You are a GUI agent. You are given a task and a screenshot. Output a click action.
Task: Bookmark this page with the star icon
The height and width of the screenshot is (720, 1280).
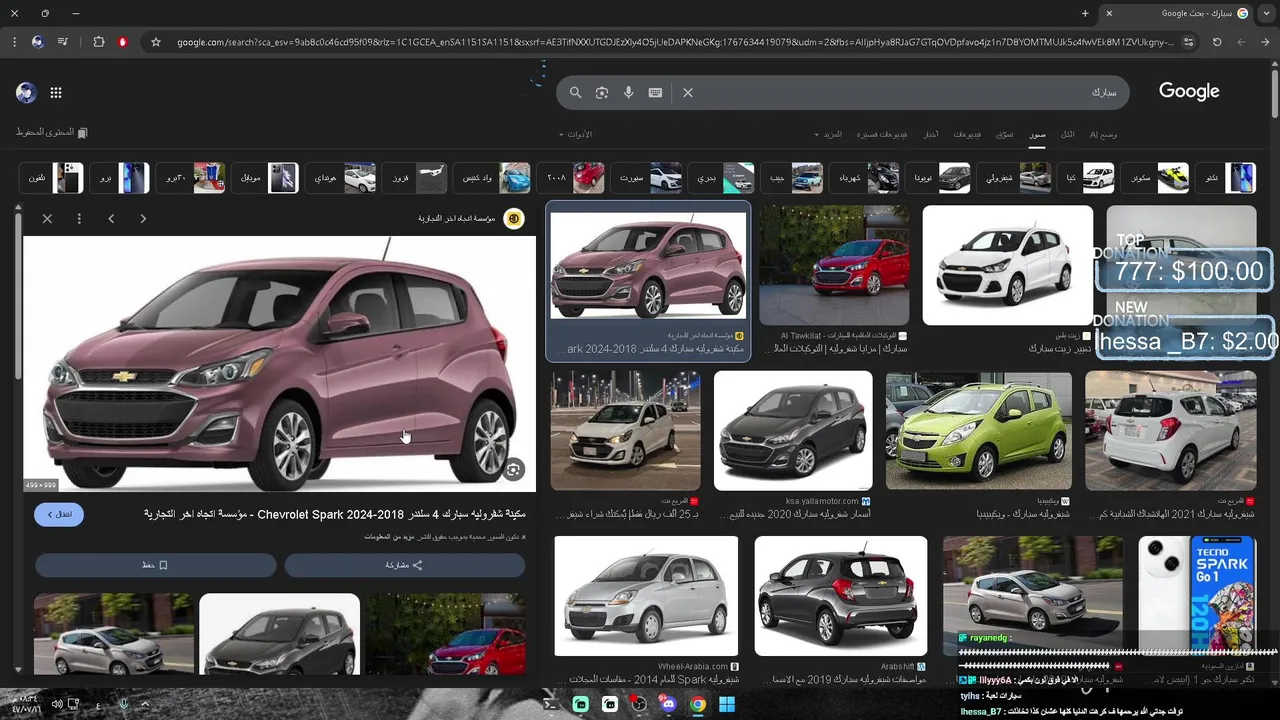click(x=156, y=42)
